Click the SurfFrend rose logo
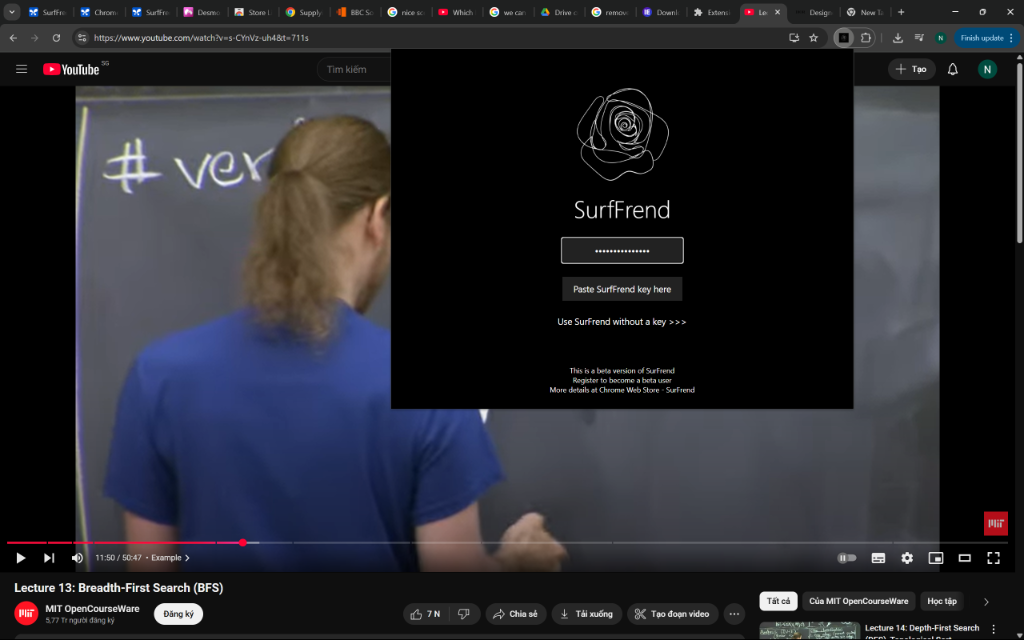 point(623,134)
